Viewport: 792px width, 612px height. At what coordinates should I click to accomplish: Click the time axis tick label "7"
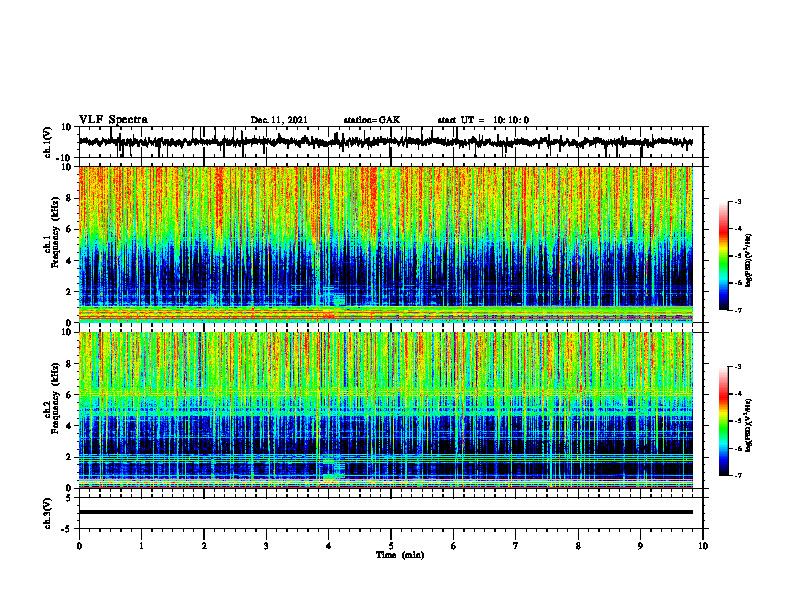click(516, 546)
